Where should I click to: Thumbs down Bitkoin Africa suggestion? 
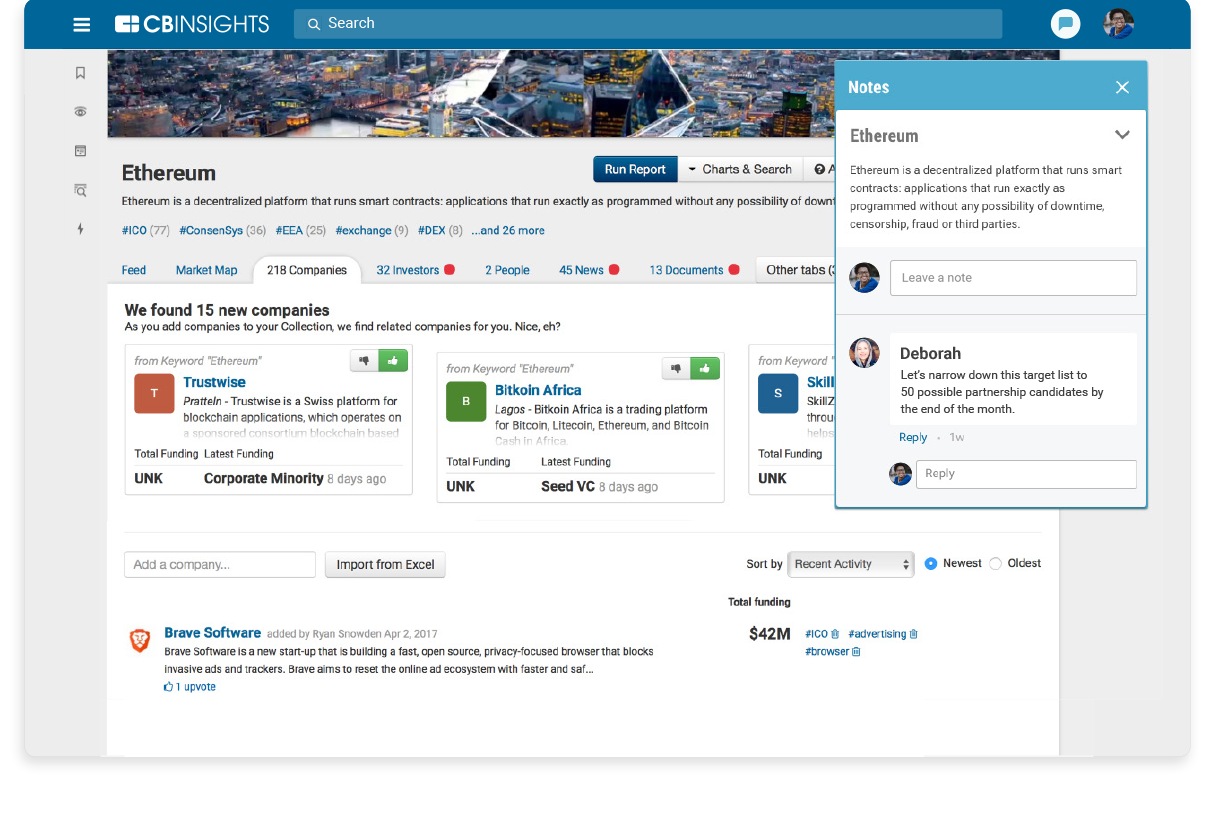[676, 369]
